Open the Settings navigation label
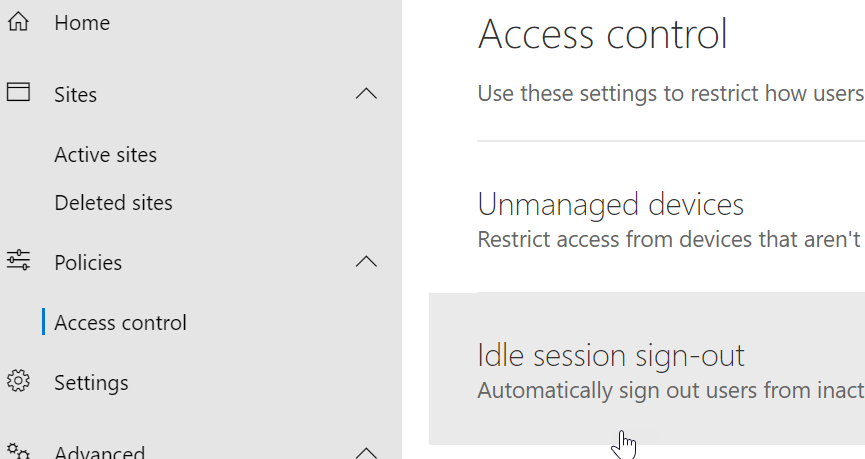 (91, 383)
